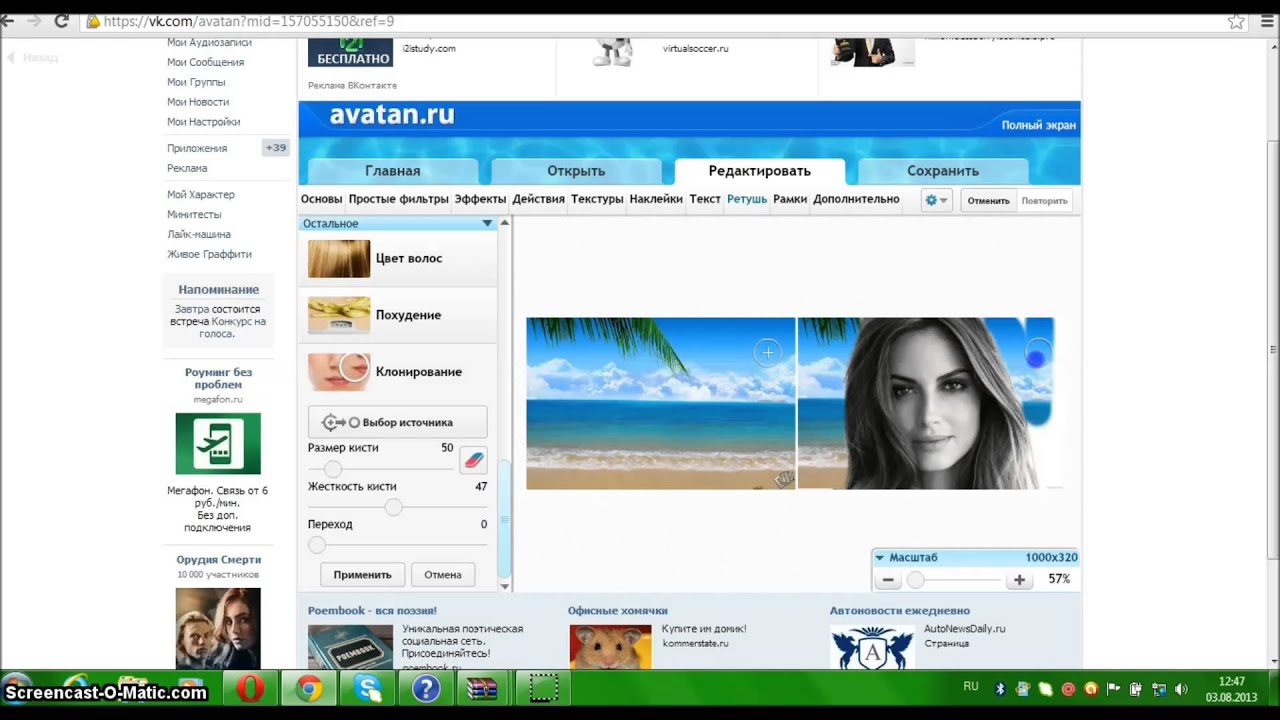1280x720 pixels.
Task: Open the Ретушь retouch menu
Action: (x=747, y=199)
